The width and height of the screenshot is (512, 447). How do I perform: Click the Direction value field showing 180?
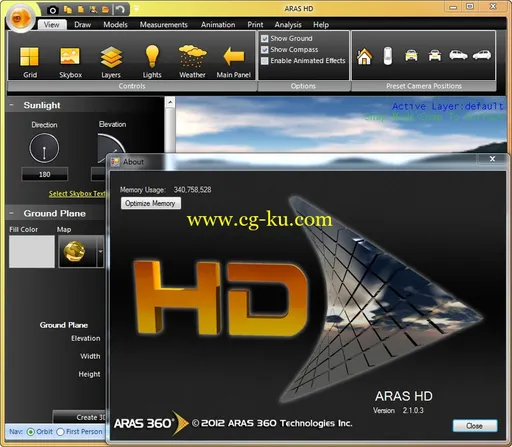45,174
